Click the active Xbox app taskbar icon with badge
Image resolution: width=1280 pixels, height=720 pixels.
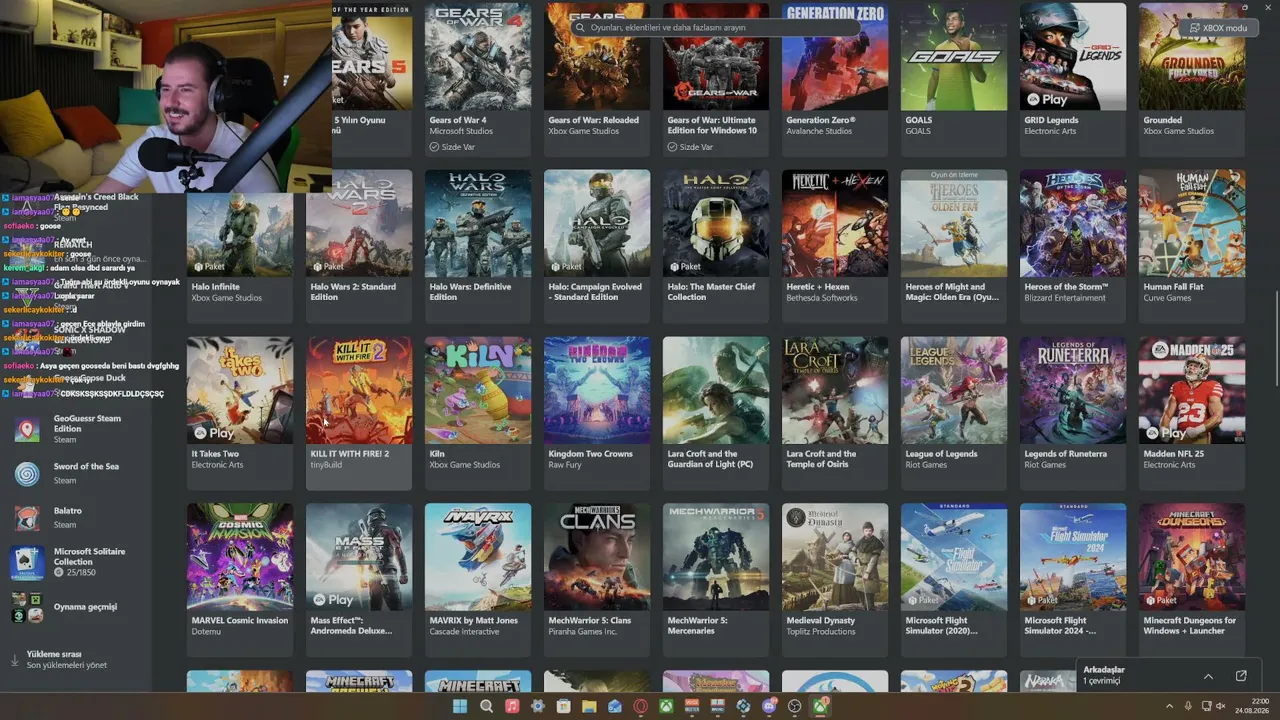820,706
